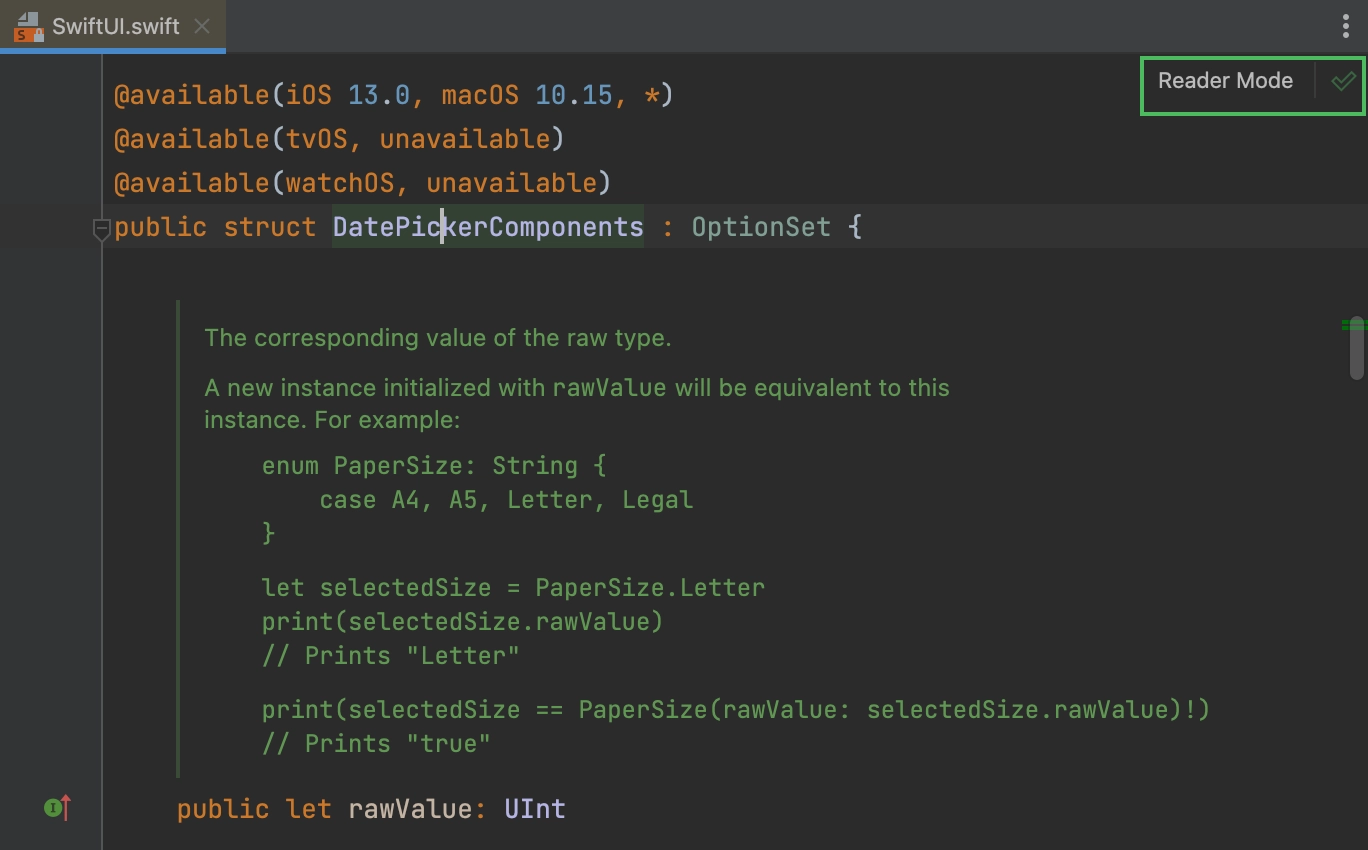Click the @available(watchOS, unavailable) line
This screenshot has width=1368, height=850.
coord(362,183)
